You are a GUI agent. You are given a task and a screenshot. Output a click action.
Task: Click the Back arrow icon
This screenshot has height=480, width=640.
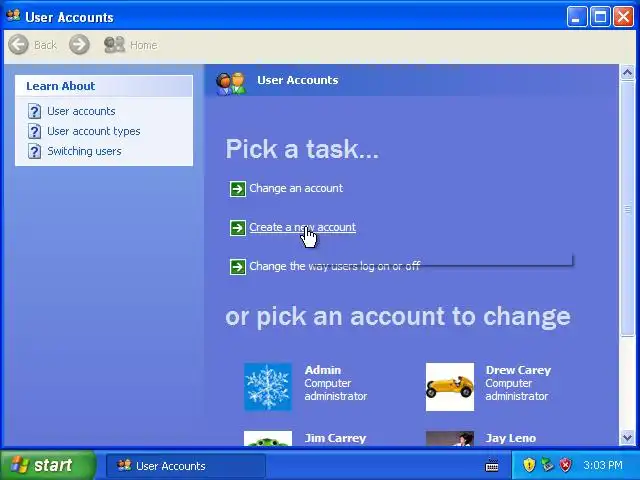click(18, 44)
